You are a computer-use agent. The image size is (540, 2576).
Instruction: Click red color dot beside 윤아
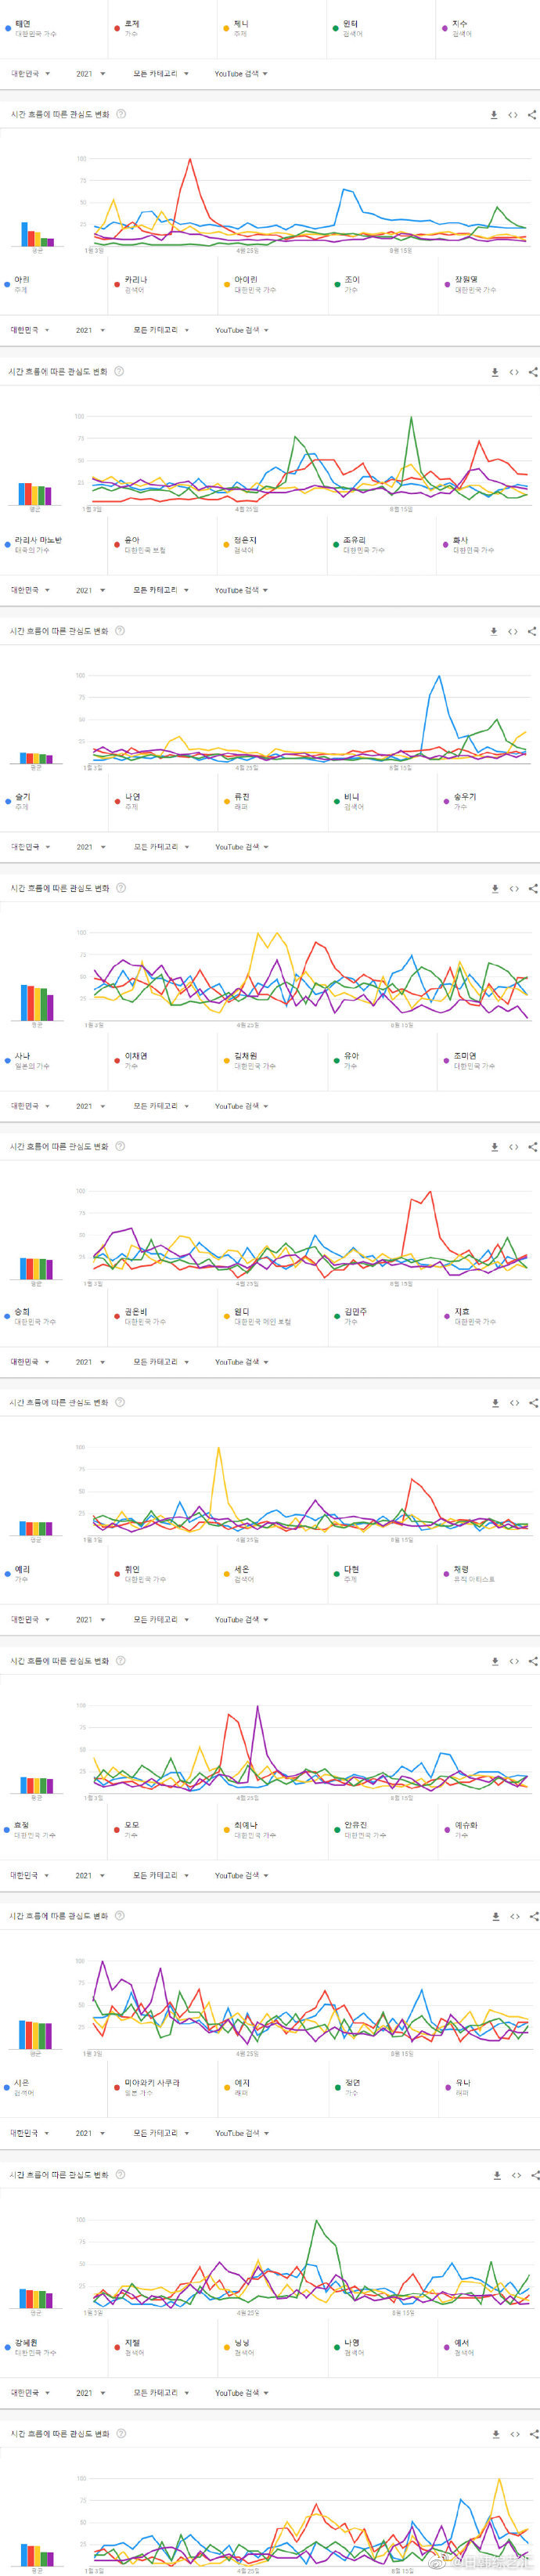[x=117, y=544]
